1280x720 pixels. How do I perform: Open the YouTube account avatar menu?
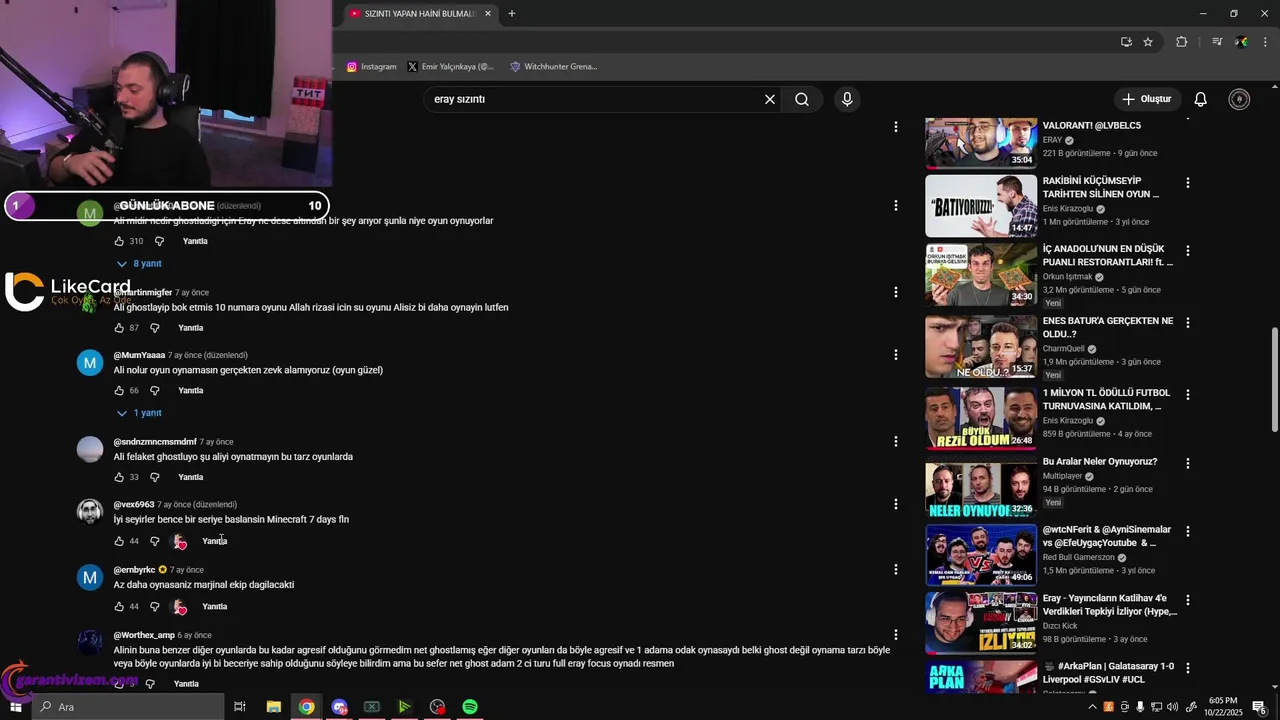[x=1239, y=99]
